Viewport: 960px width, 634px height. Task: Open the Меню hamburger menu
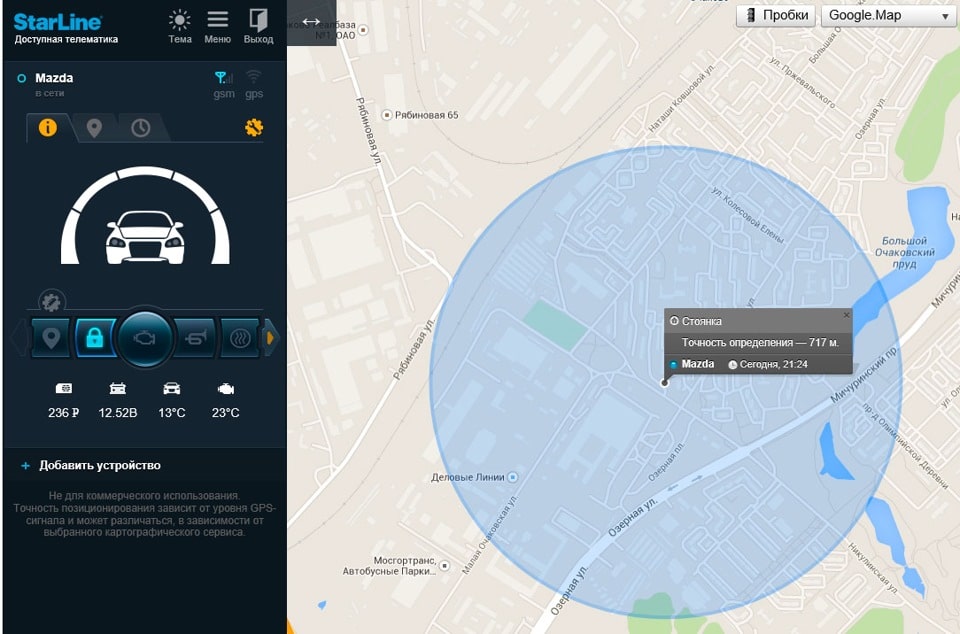(x=217, y=21)
